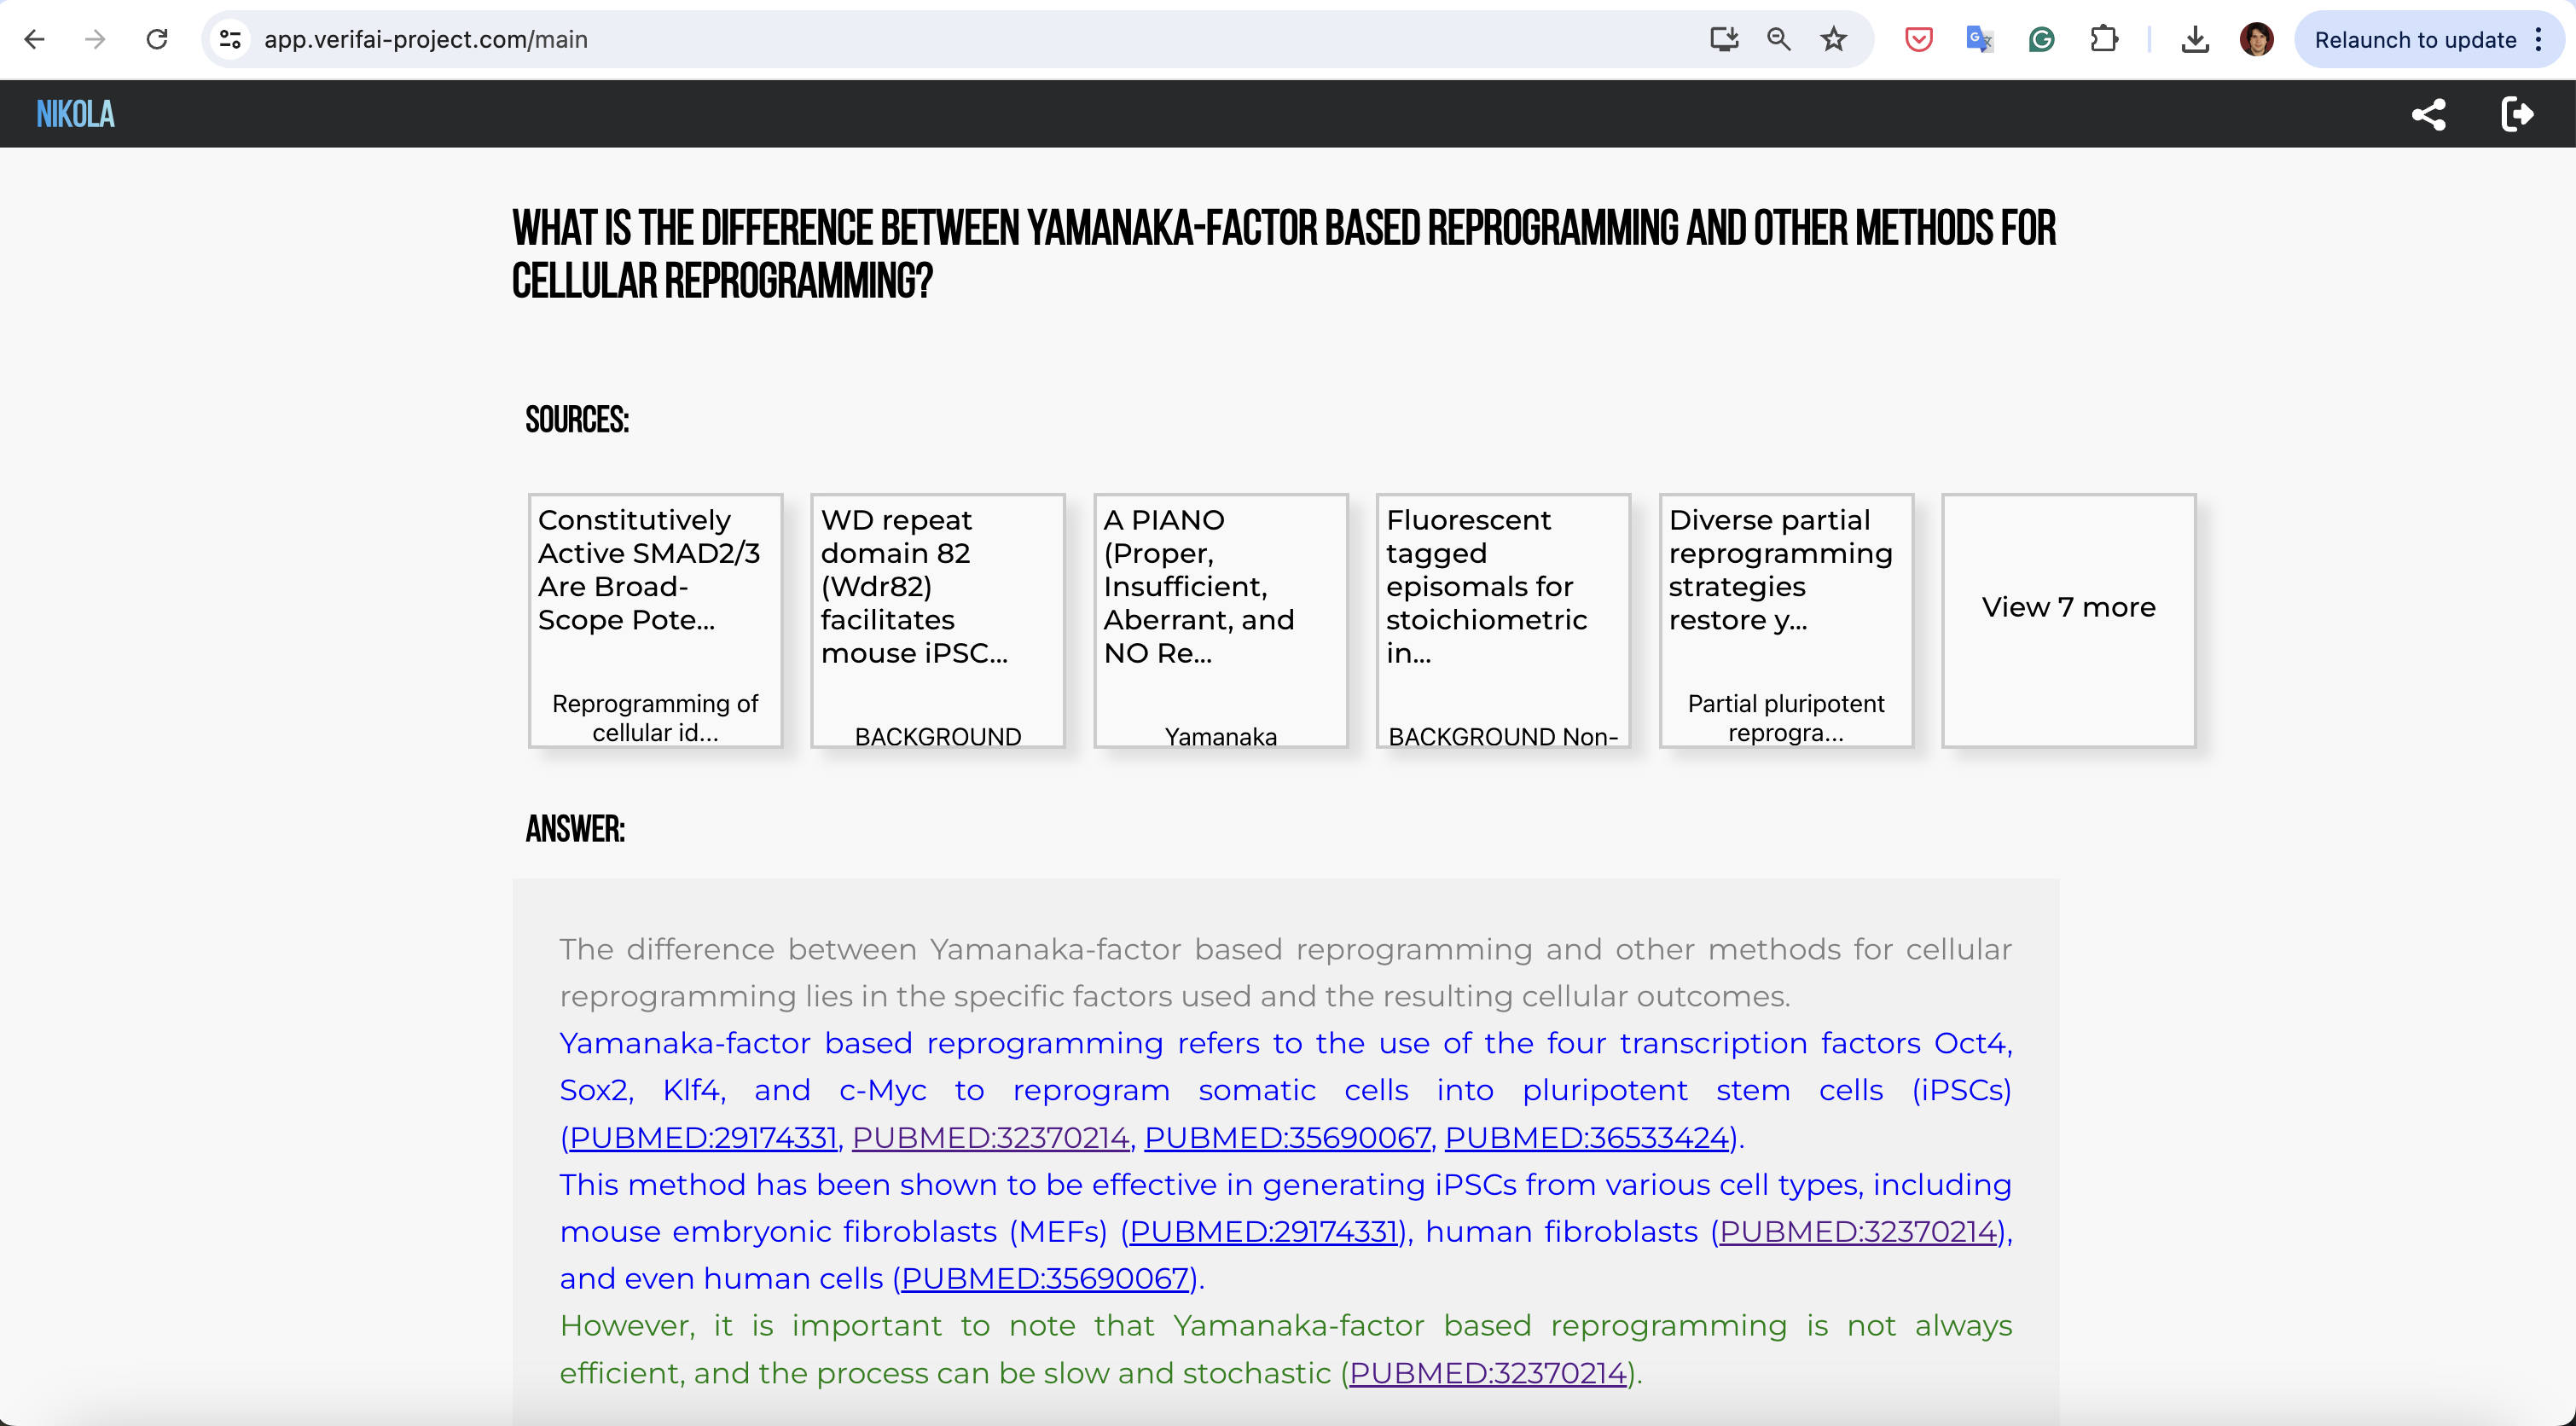Open the Pocket extension icon
Screen dimensions: 2576x1426
click(x=1918, y=39)
